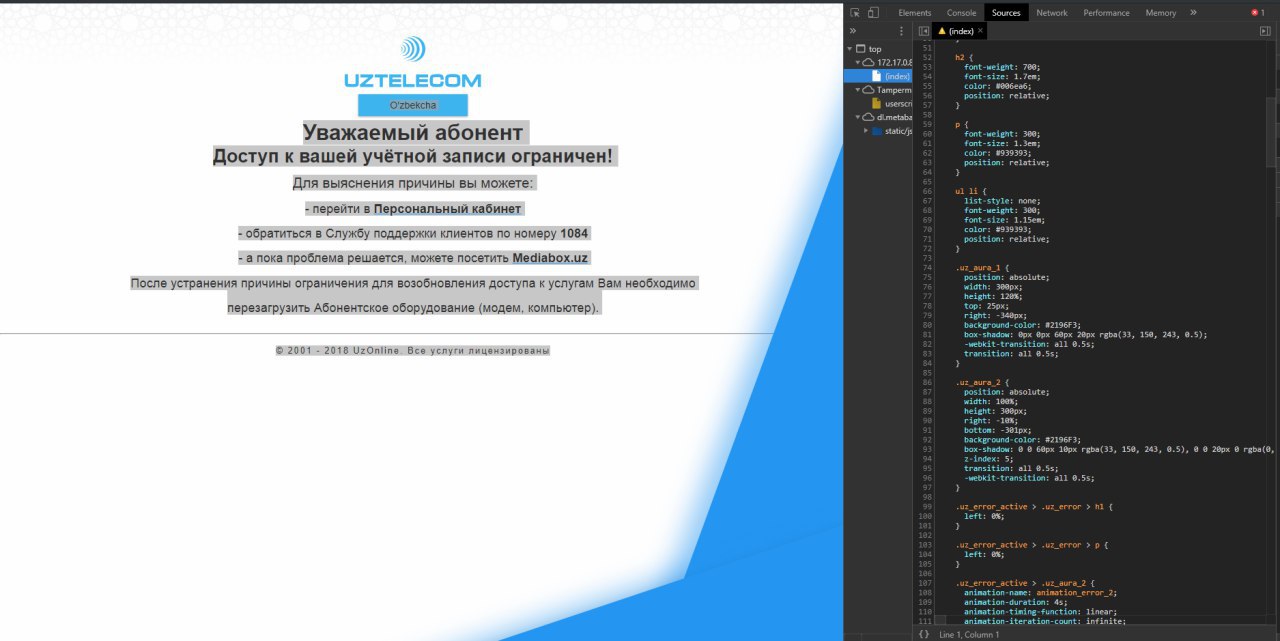
Task: Click the pretty print braces icon
Action: click(x=923, y=634)
